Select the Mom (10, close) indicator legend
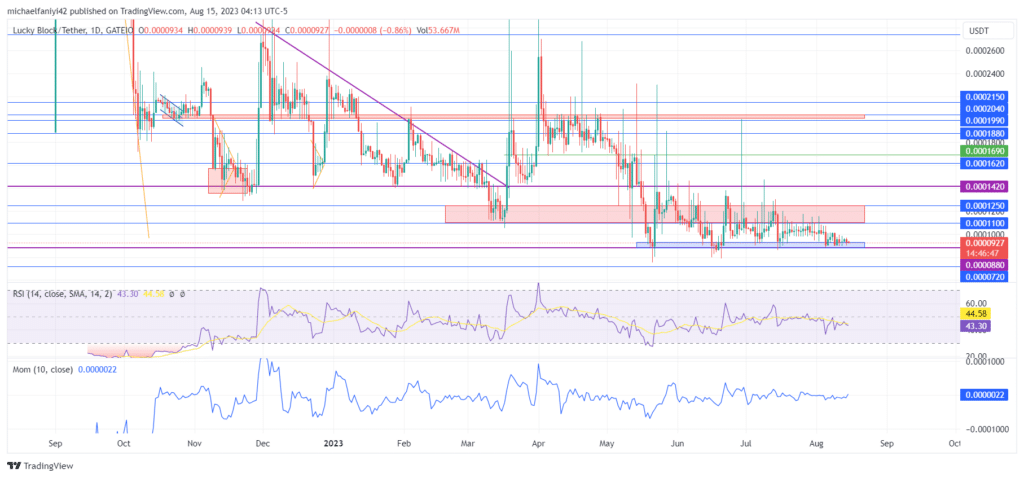1024x478 pixels. point(43,369)
